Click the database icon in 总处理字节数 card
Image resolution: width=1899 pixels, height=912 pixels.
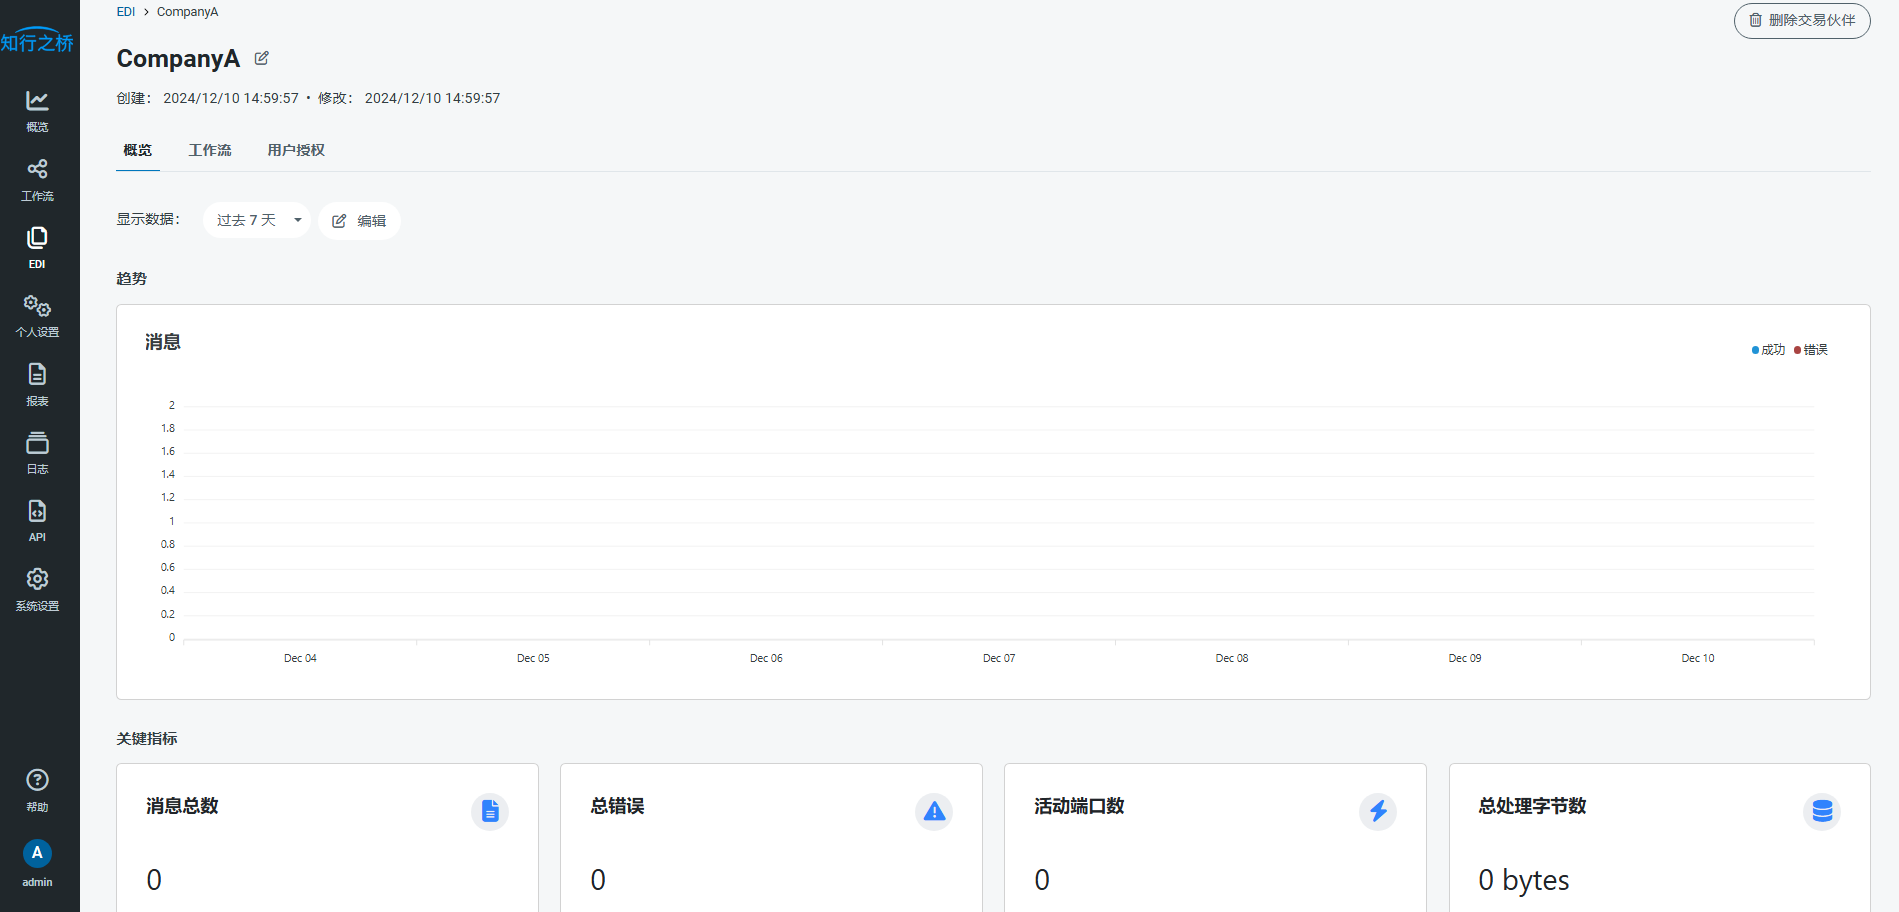coord(1822,811)
